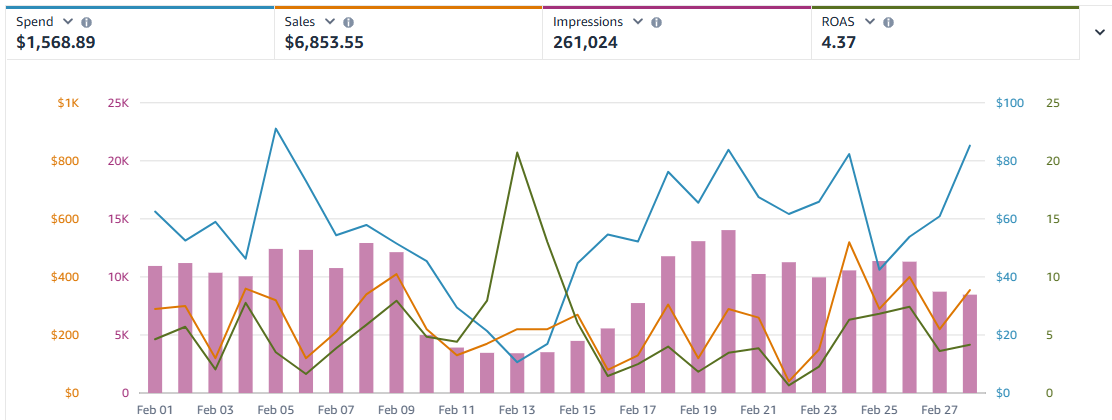Screen dimensions: 1112x420
Task: Click the Feb 07 x-axis date label
Action: pos(336,410)
